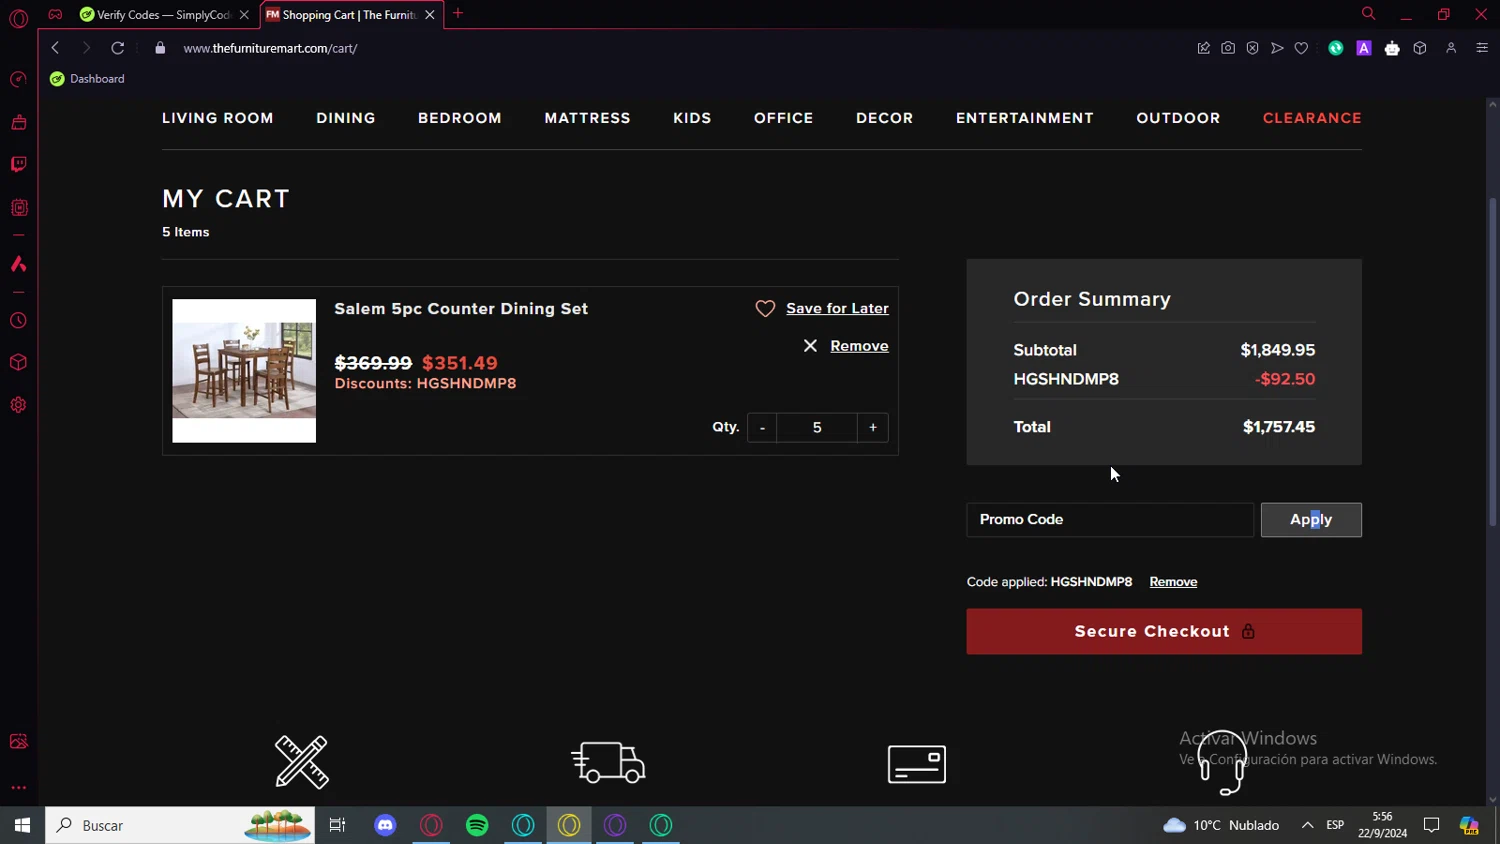
Task: Reload the cart page
Action: 118,48
